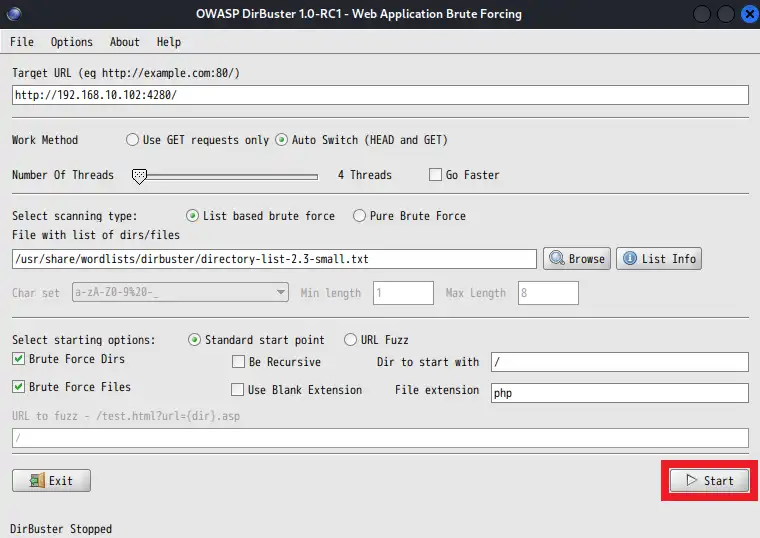Enable the Go Faster checkbox
Viewport: 760px width, 538px height.
click(435, 175)
